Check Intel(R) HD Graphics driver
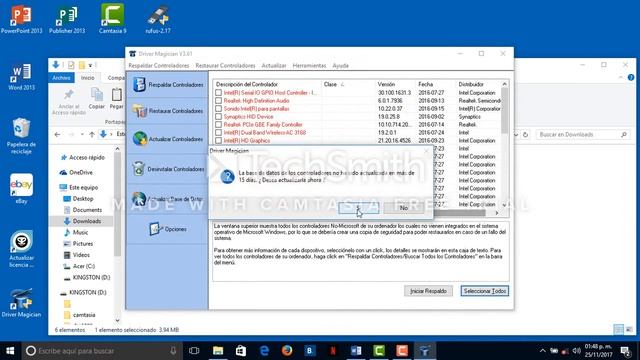640x360 pixels. 218,140
